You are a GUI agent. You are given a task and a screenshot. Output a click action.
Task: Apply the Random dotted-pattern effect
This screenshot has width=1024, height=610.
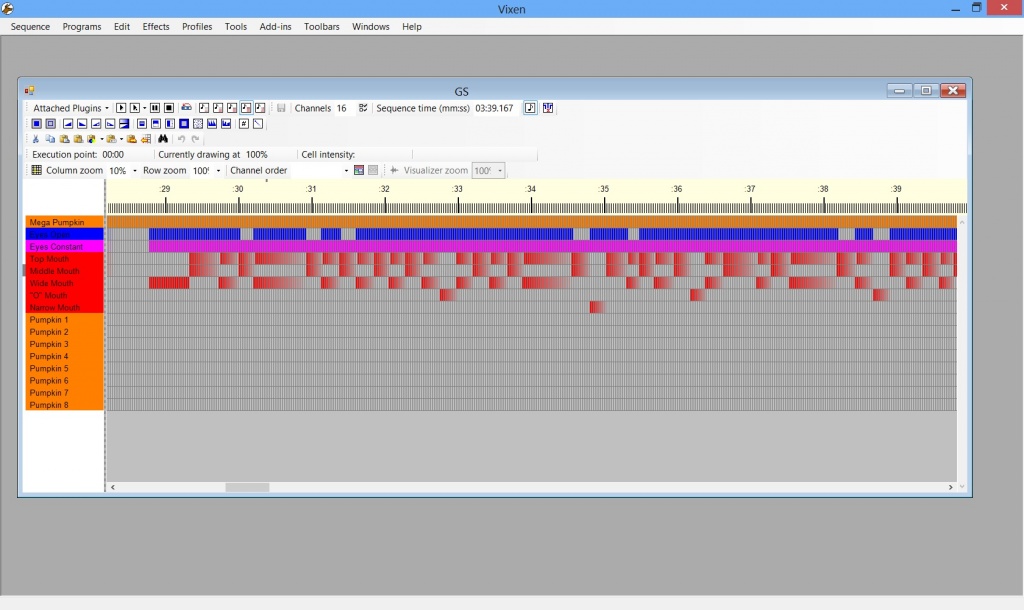(x=198, y=123)
